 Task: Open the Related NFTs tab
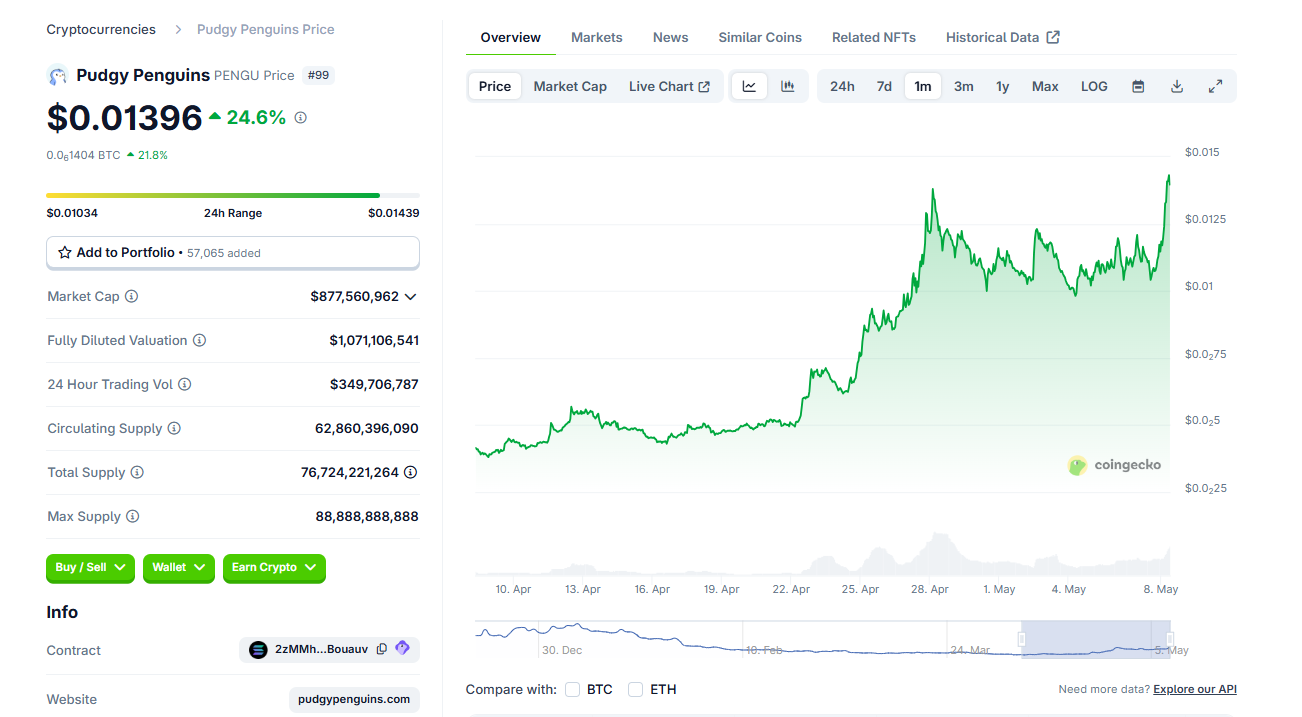click(874, 38)
